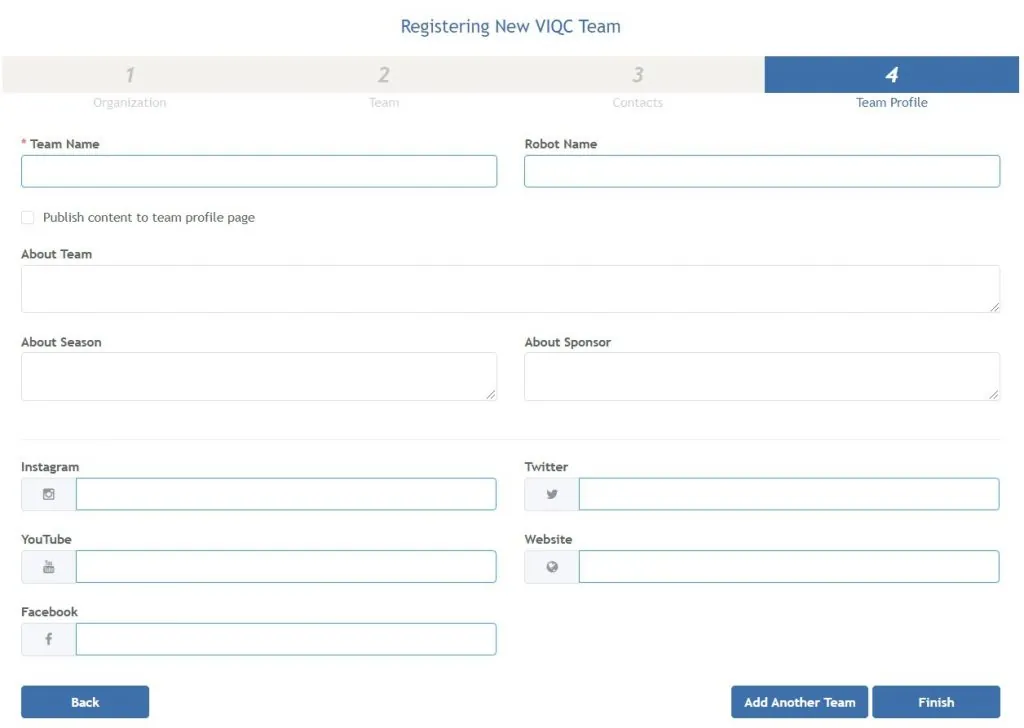Click the Instagram icon addon
The width and height of the screenshot is (1024, 728).
coord(48,494)
